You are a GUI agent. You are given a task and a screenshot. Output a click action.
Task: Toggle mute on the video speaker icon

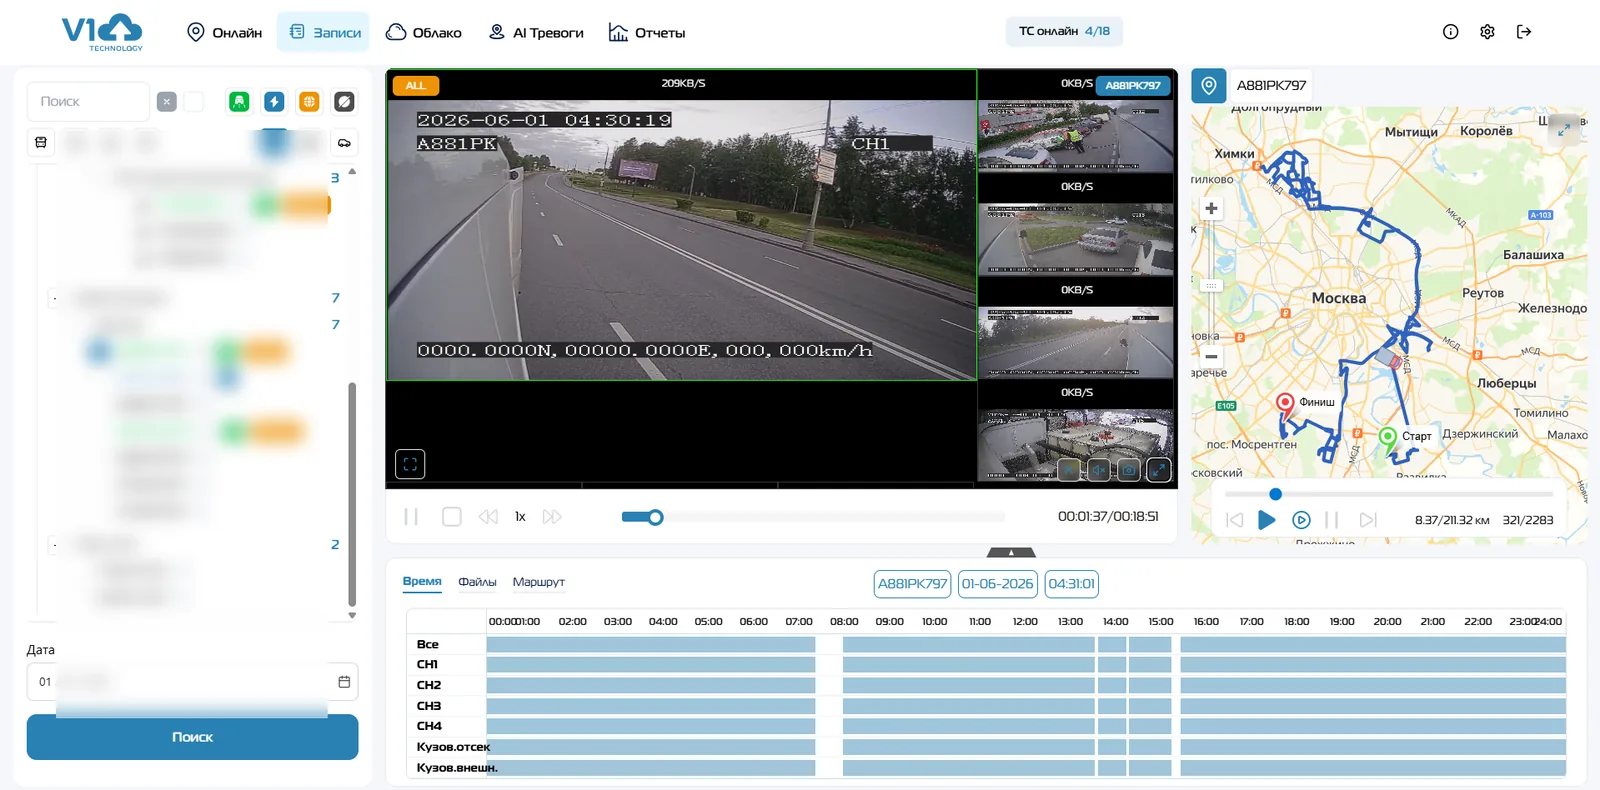pyautogui.click(x=1098, y=470)
